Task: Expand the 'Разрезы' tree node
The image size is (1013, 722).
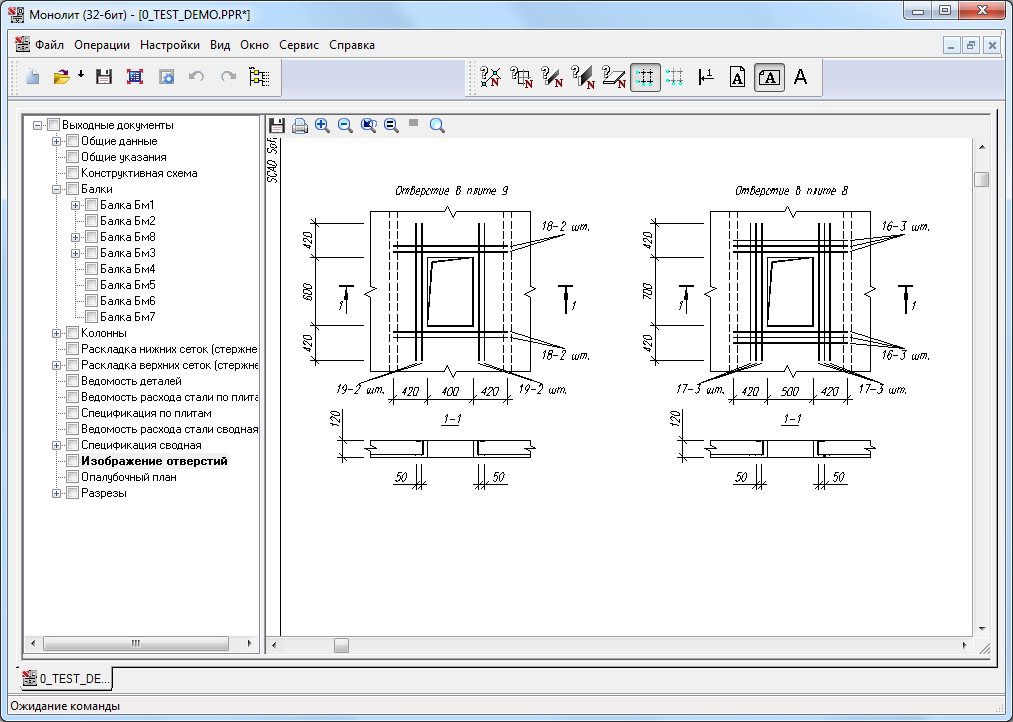Action: (x=57, y=493)
